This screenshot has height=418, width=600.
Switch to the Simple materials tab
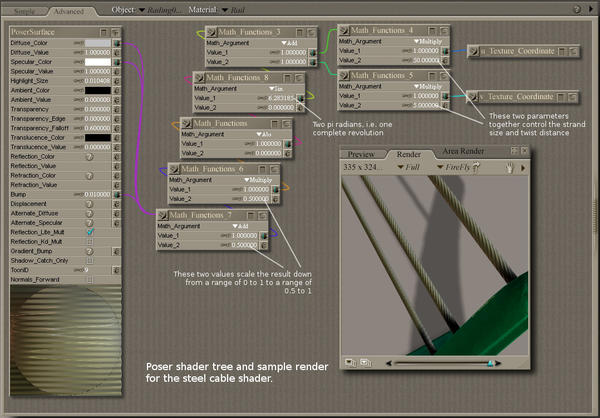click(24, 11)
